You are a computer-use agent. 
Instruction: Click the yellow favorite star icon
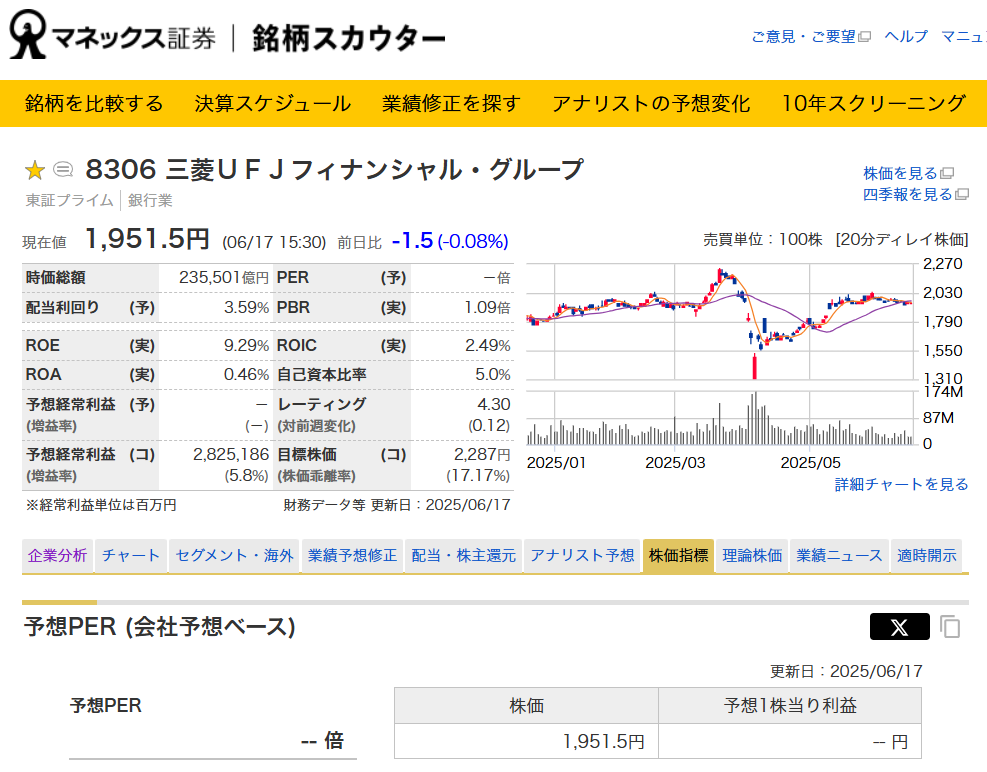click(35, 170)
